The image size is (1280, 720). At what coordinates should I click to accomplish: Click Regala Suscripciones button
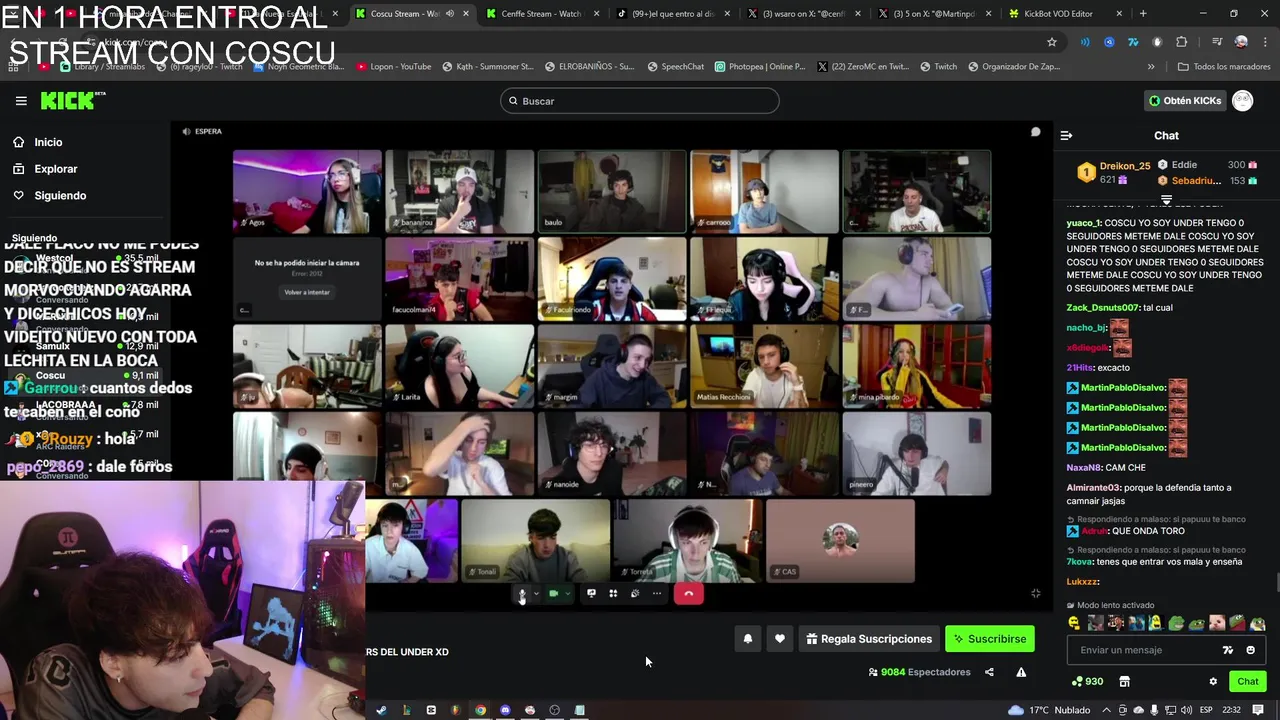[x=869, y=639]
